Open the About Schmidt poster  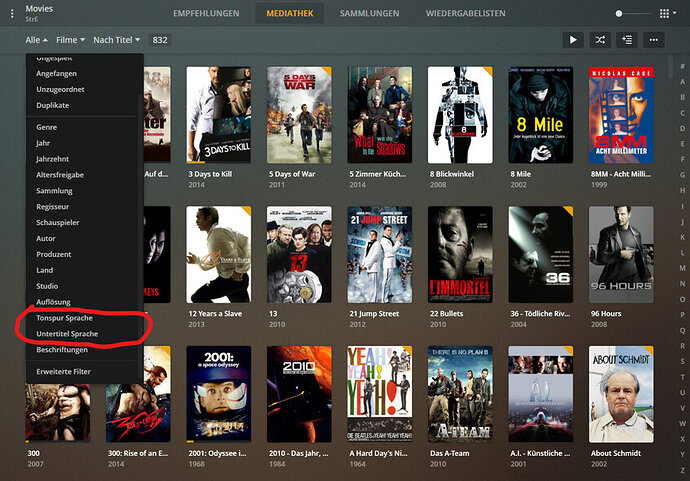coord(621,394)
